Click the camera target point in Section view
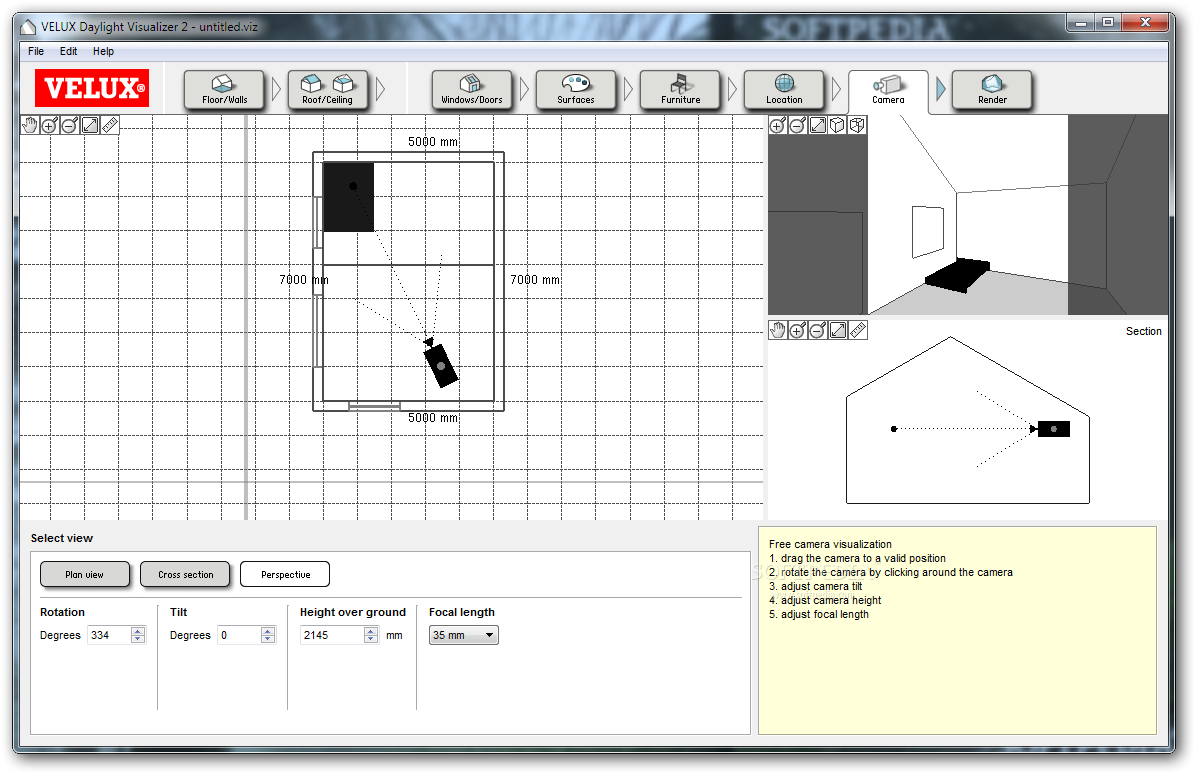The image size is (1196, 774). click(894, 429)
